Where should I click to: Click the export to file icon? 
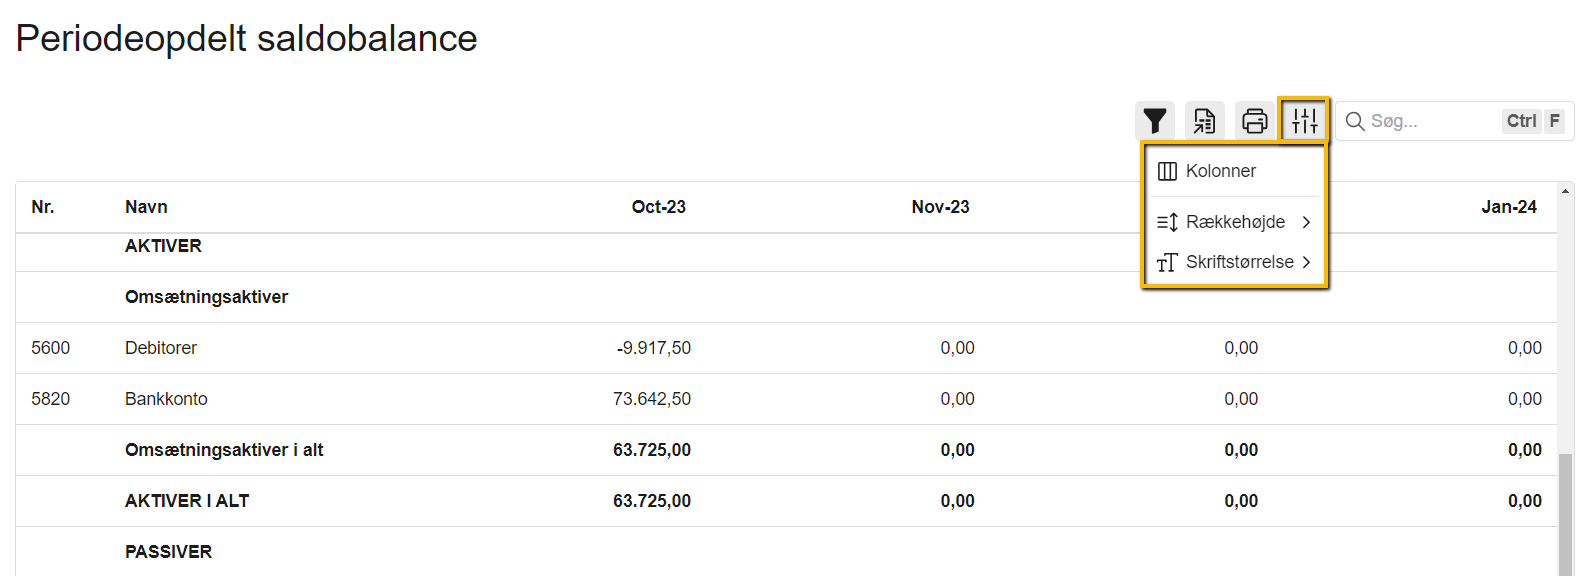tap(1205, 121)
